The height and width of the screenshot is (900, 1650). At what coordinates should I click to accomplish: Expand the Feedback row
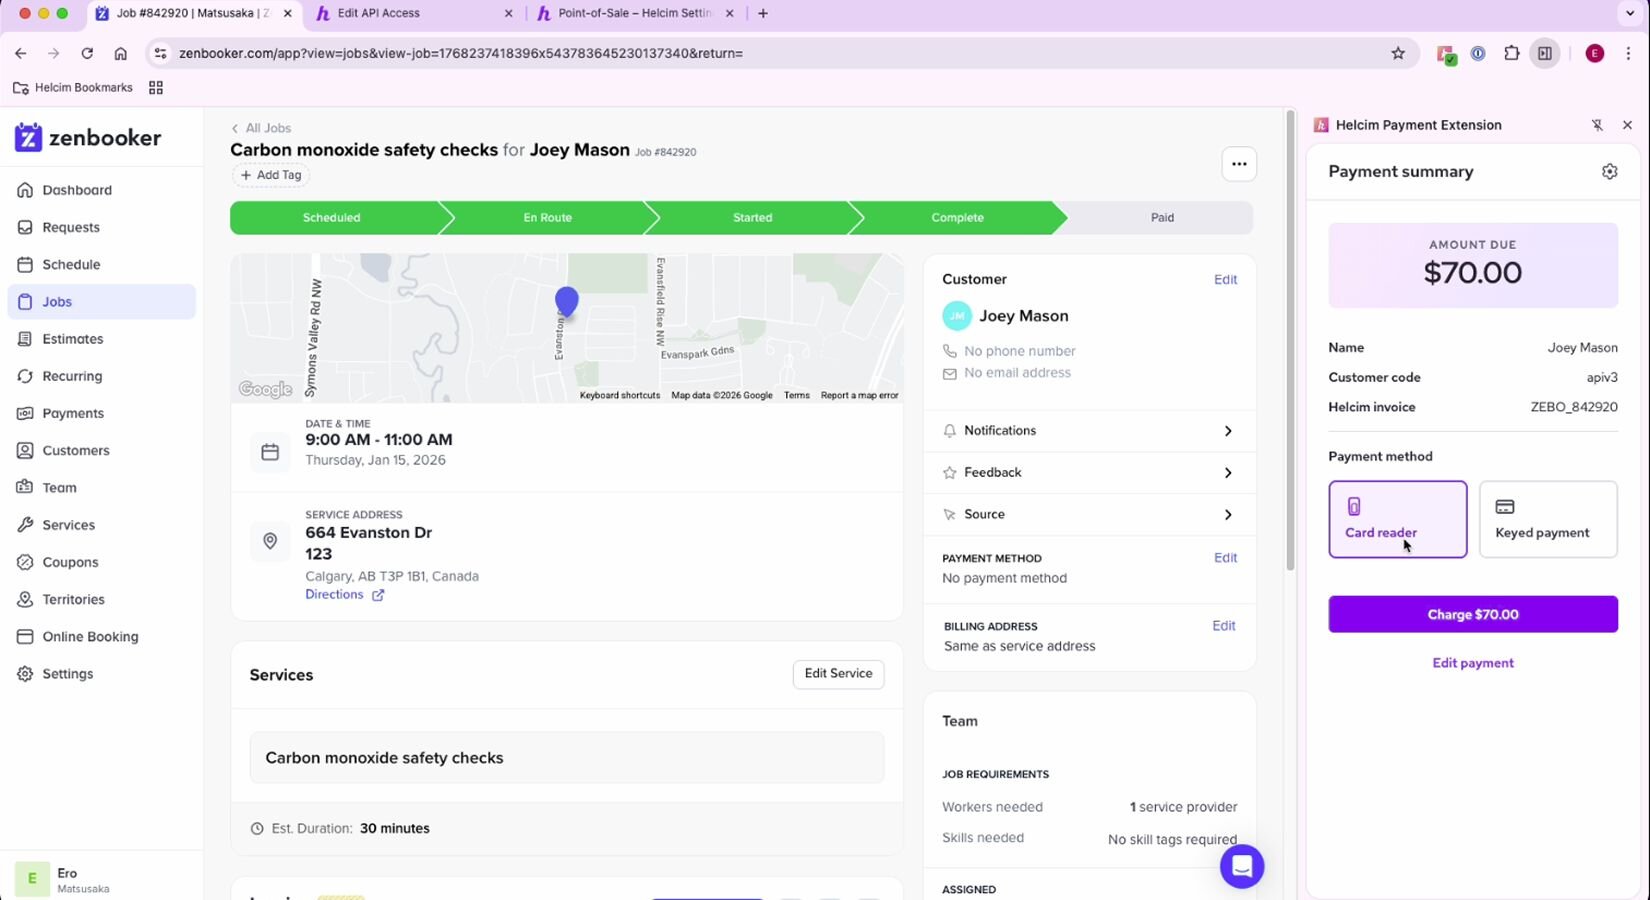pyautogui.click(x=1089, y=473)
